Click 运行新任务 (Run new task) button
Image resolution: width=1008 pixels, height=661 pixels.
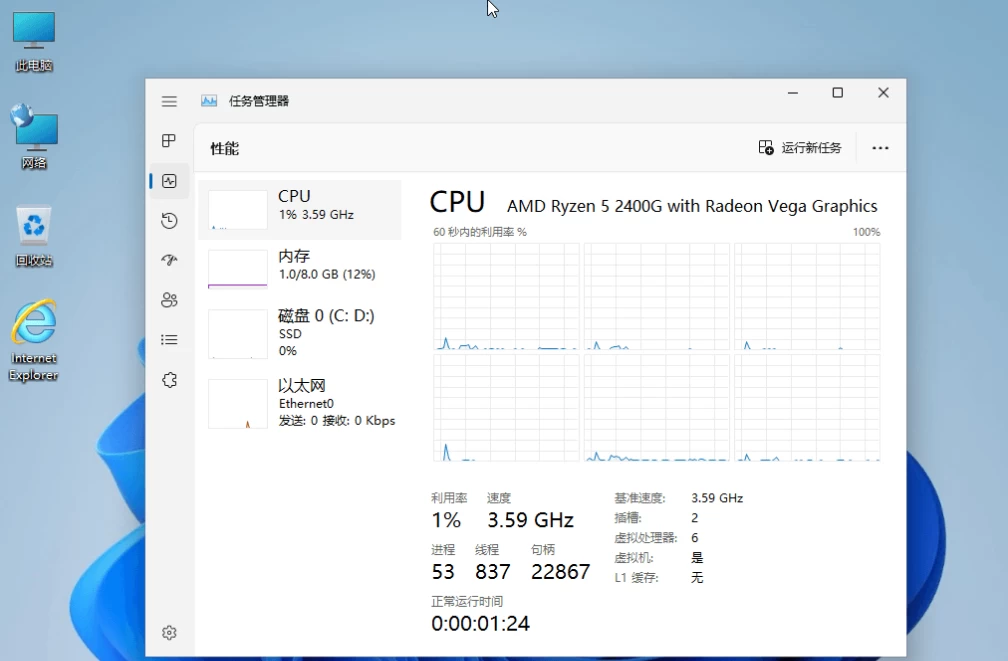[x=800, y=148]
